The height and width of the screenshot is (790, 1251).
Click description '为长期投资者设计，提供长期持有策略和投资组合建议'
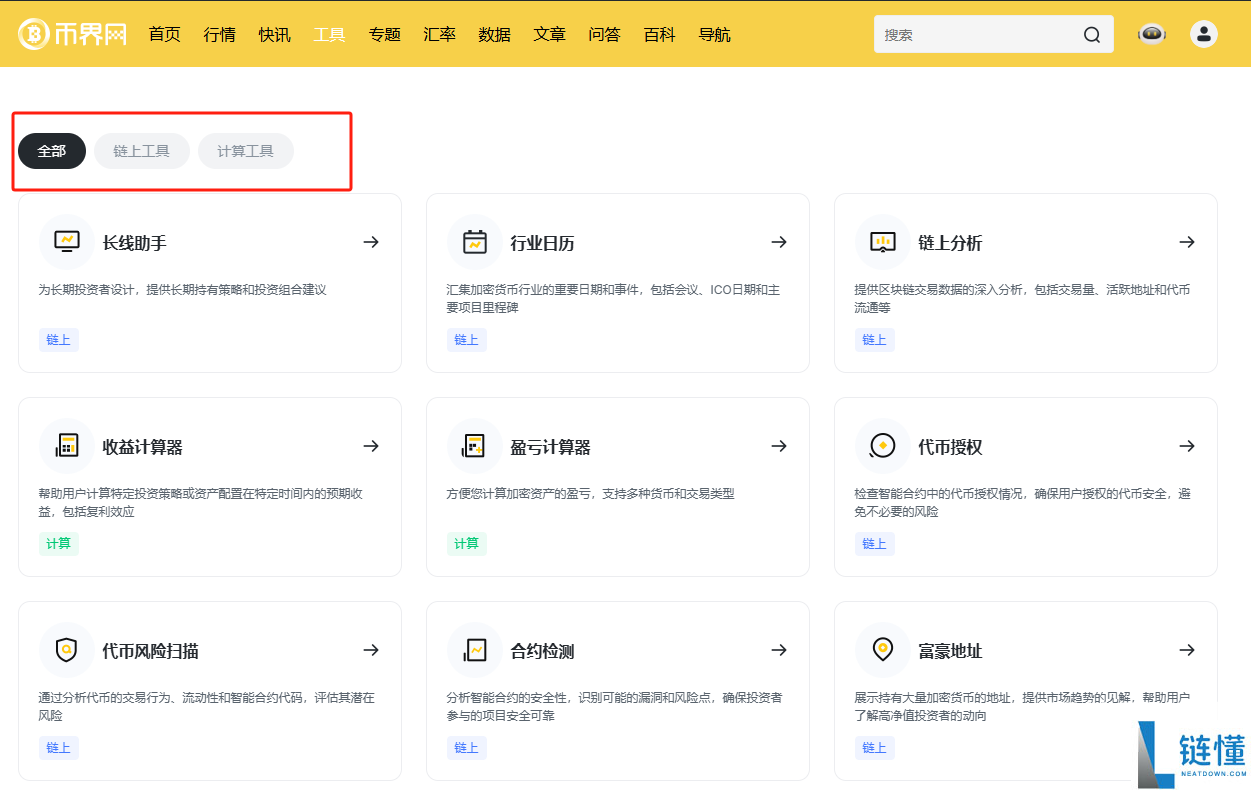tap(183, 290)
